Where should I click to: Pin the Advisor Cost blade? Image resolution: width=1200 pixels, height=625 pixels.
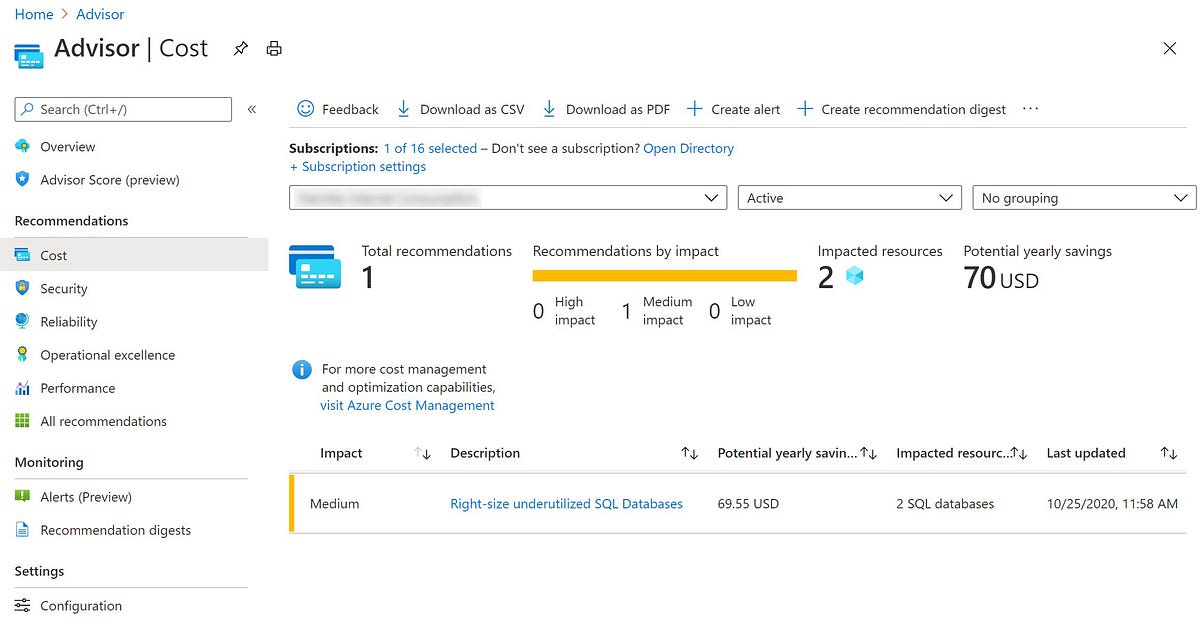[240, 47]
